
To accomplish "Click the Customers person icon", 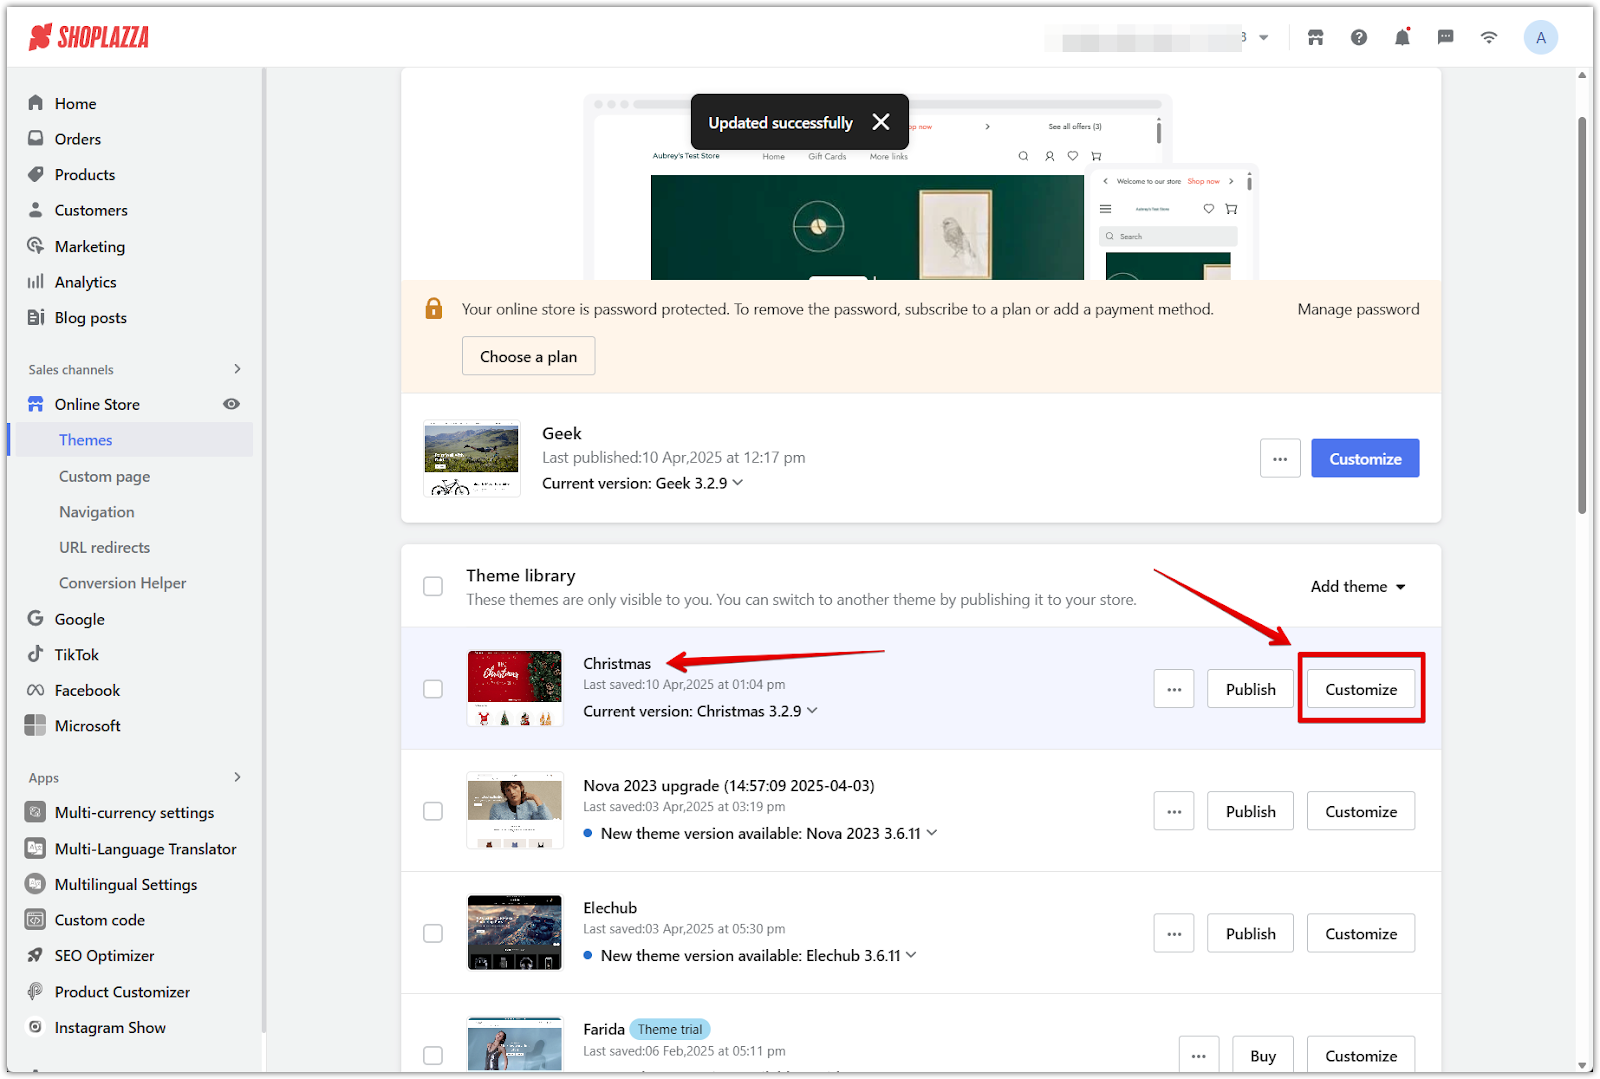I will point(36,210).
